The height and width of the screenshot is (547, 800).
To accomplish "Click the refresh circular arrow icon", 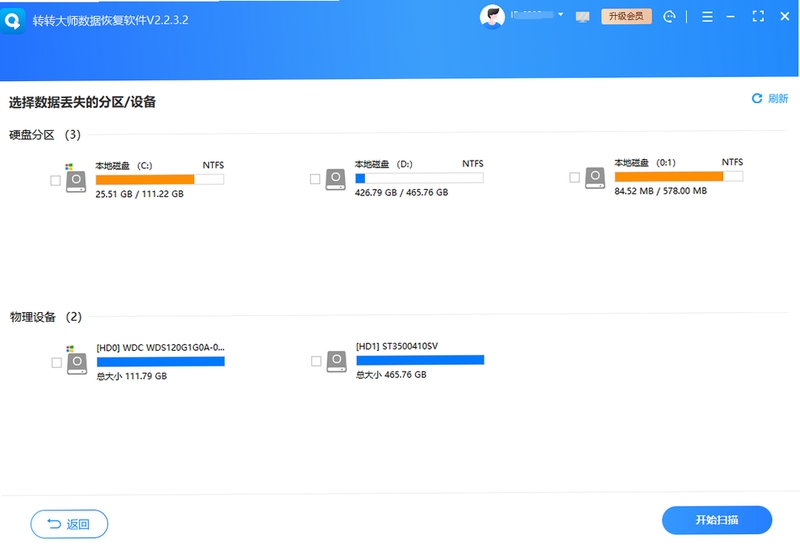I will click(x=757, y=98).
